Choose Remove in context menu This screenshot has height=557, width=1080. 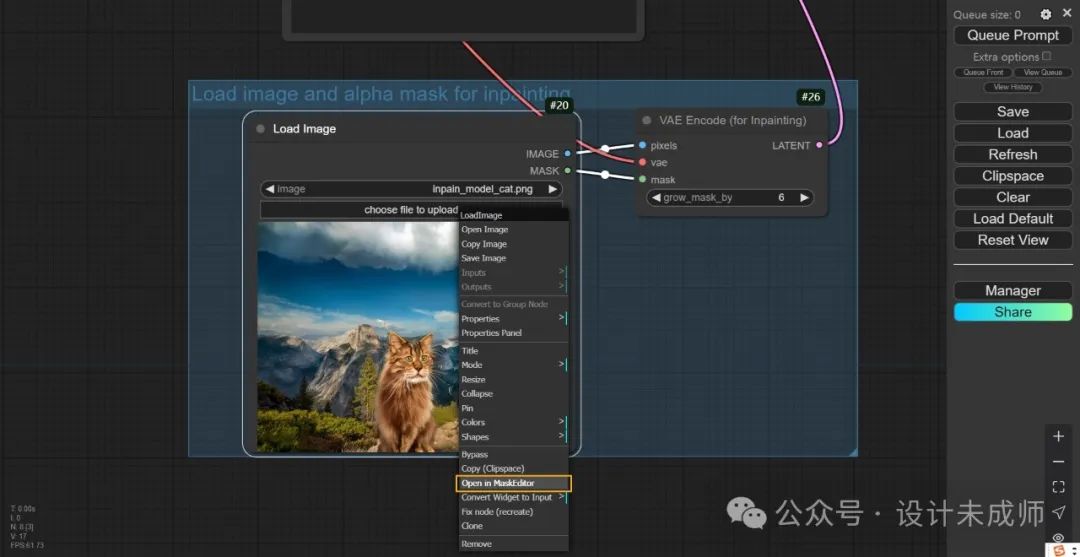tap(513, 544)
